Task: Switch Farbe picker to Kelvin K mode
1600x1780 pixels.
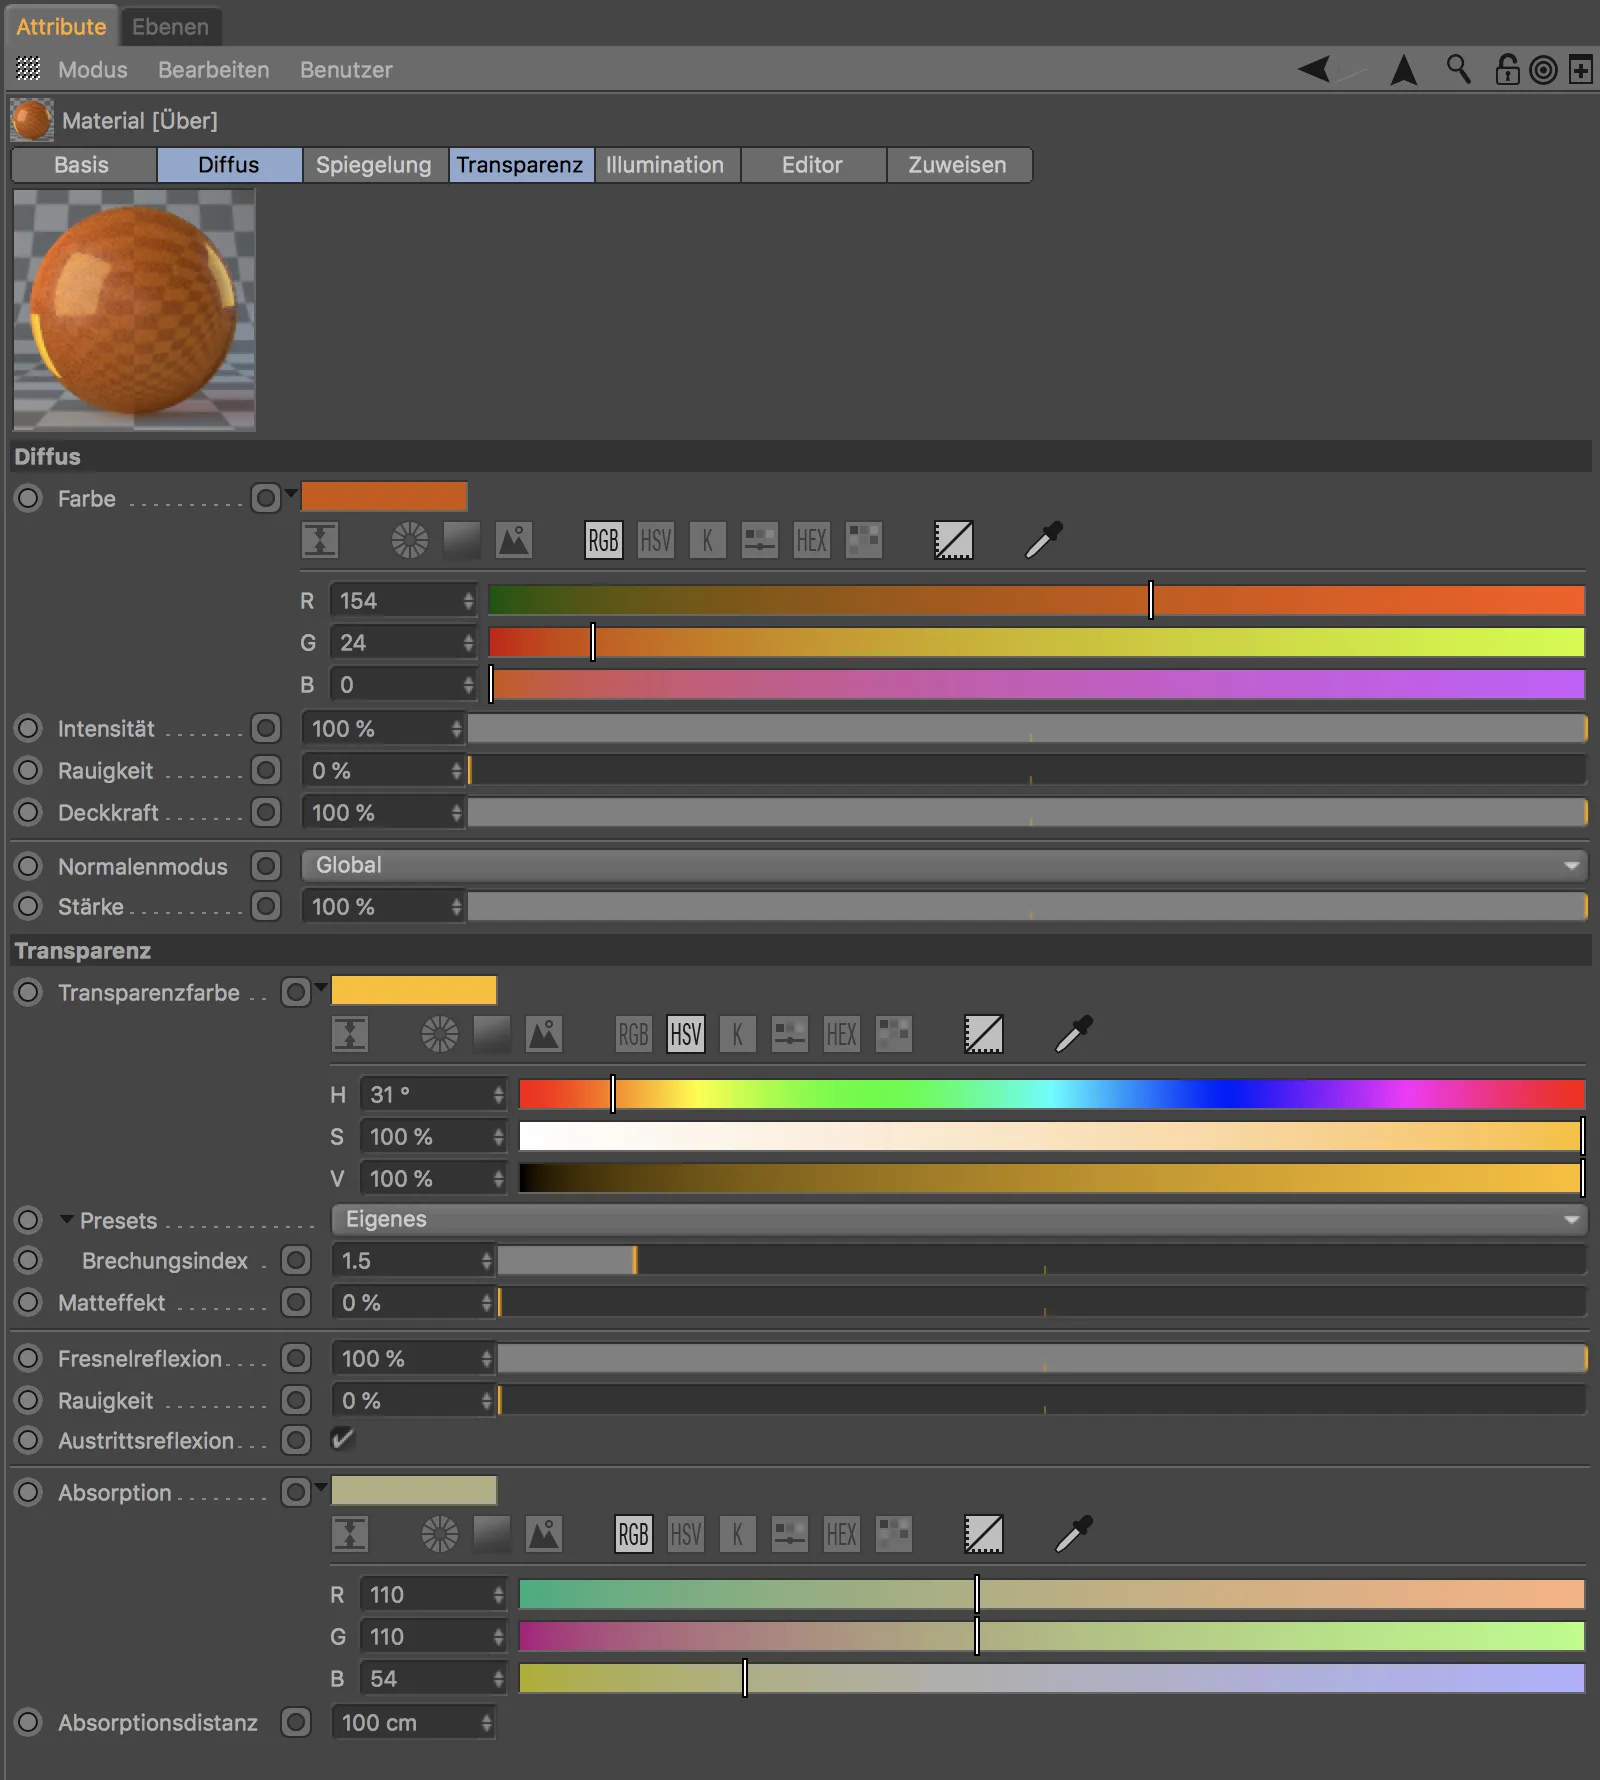Action: 707,541
